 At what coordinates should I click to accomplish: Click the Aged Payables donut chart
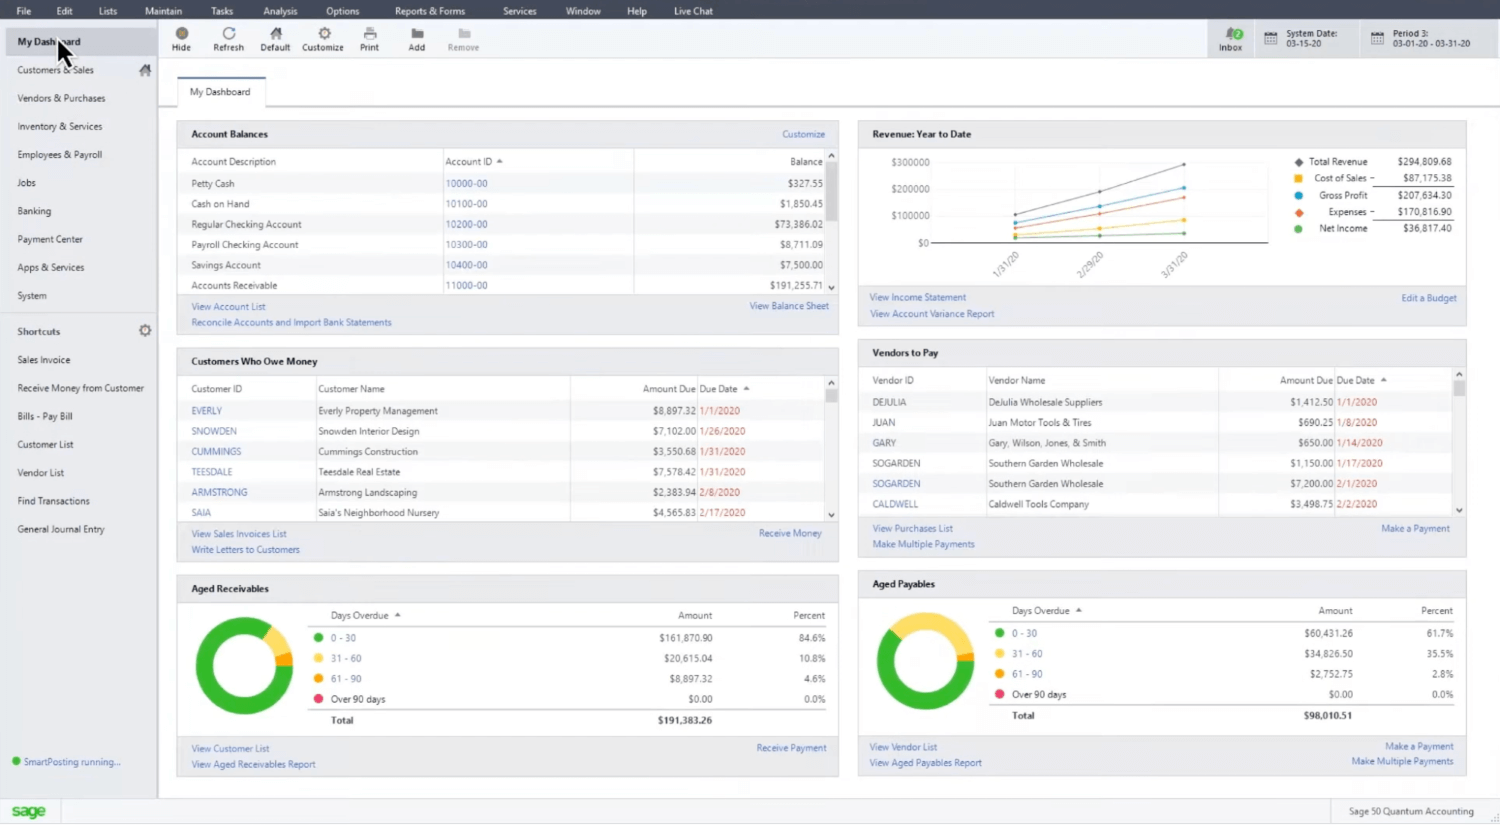point(925,661)
